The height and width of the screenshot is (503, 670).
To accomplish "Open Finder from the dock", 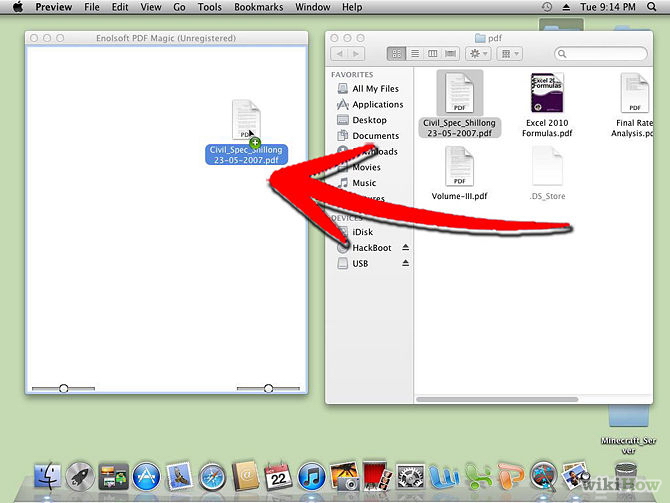I will point(48,477).
